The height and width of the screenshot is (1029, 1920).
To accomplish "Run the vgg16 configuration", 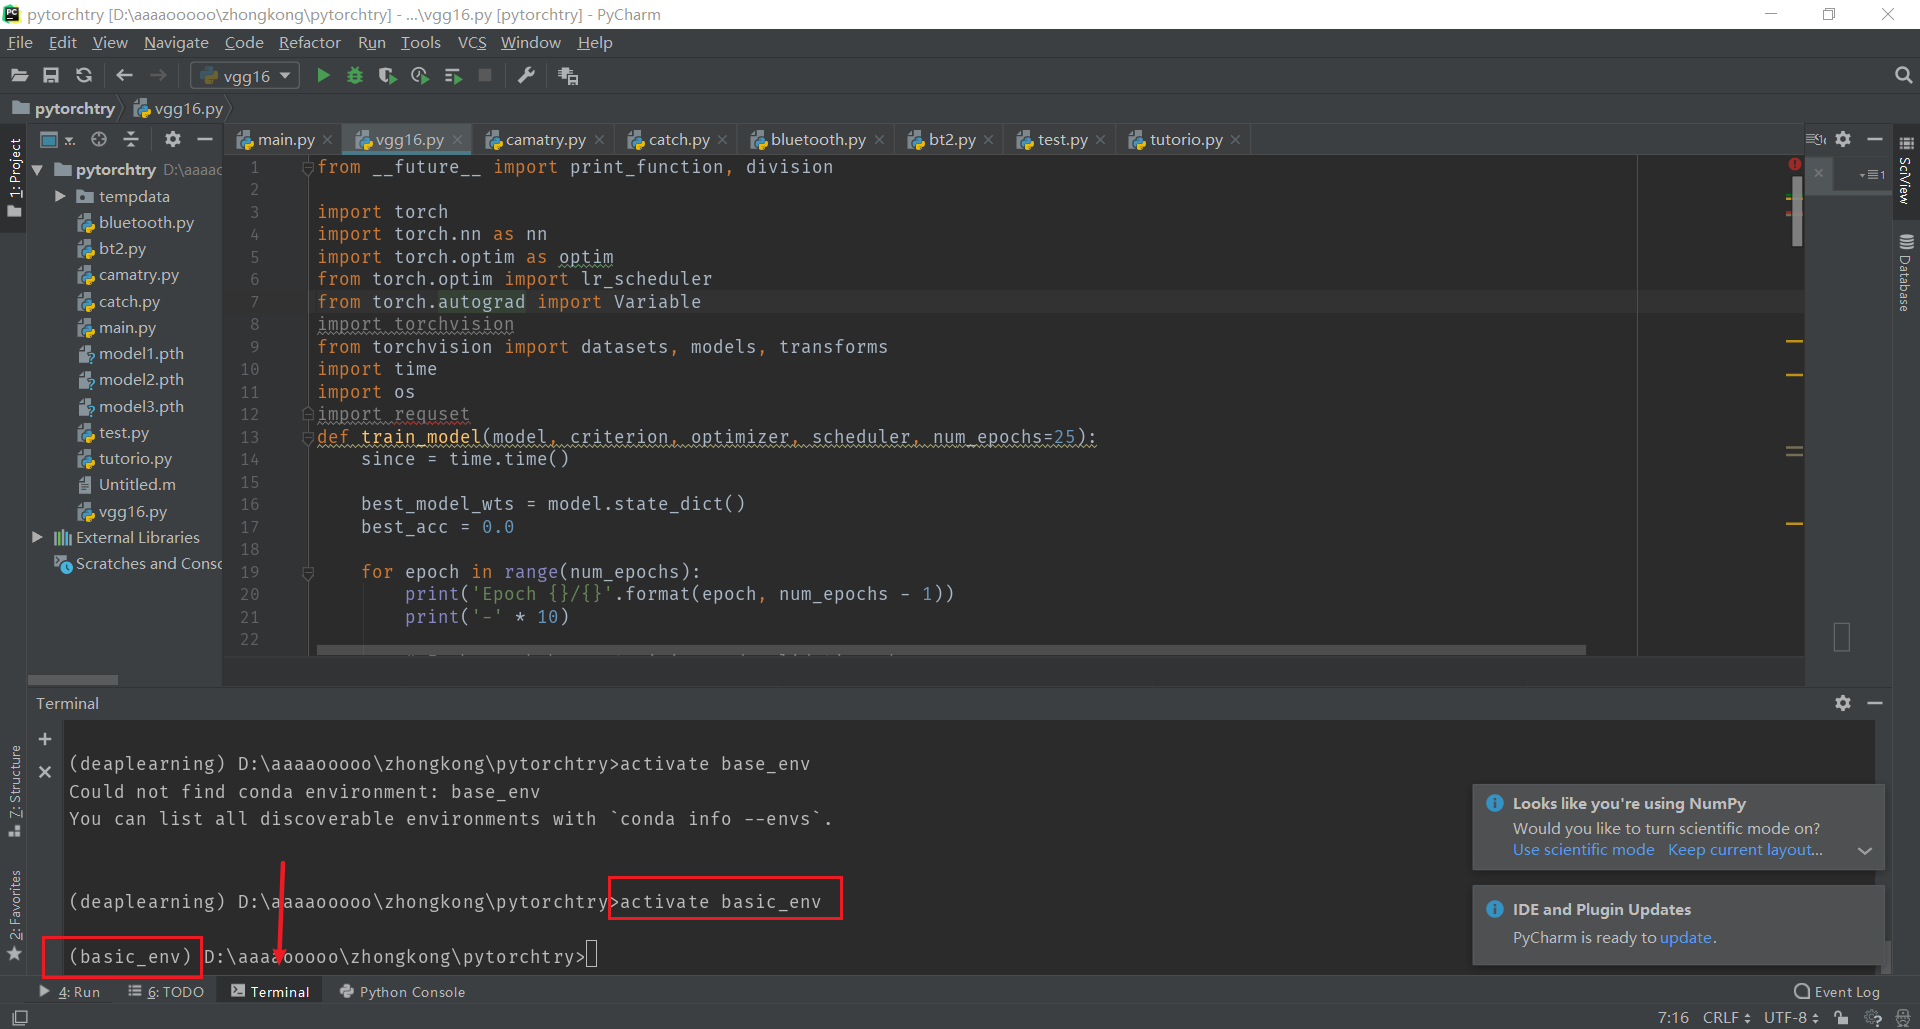I will click(x=323, y=75).
